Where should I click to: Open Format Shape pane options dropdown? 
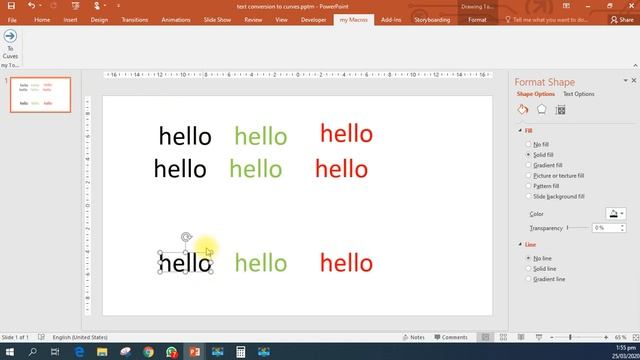tap(625, 81)
